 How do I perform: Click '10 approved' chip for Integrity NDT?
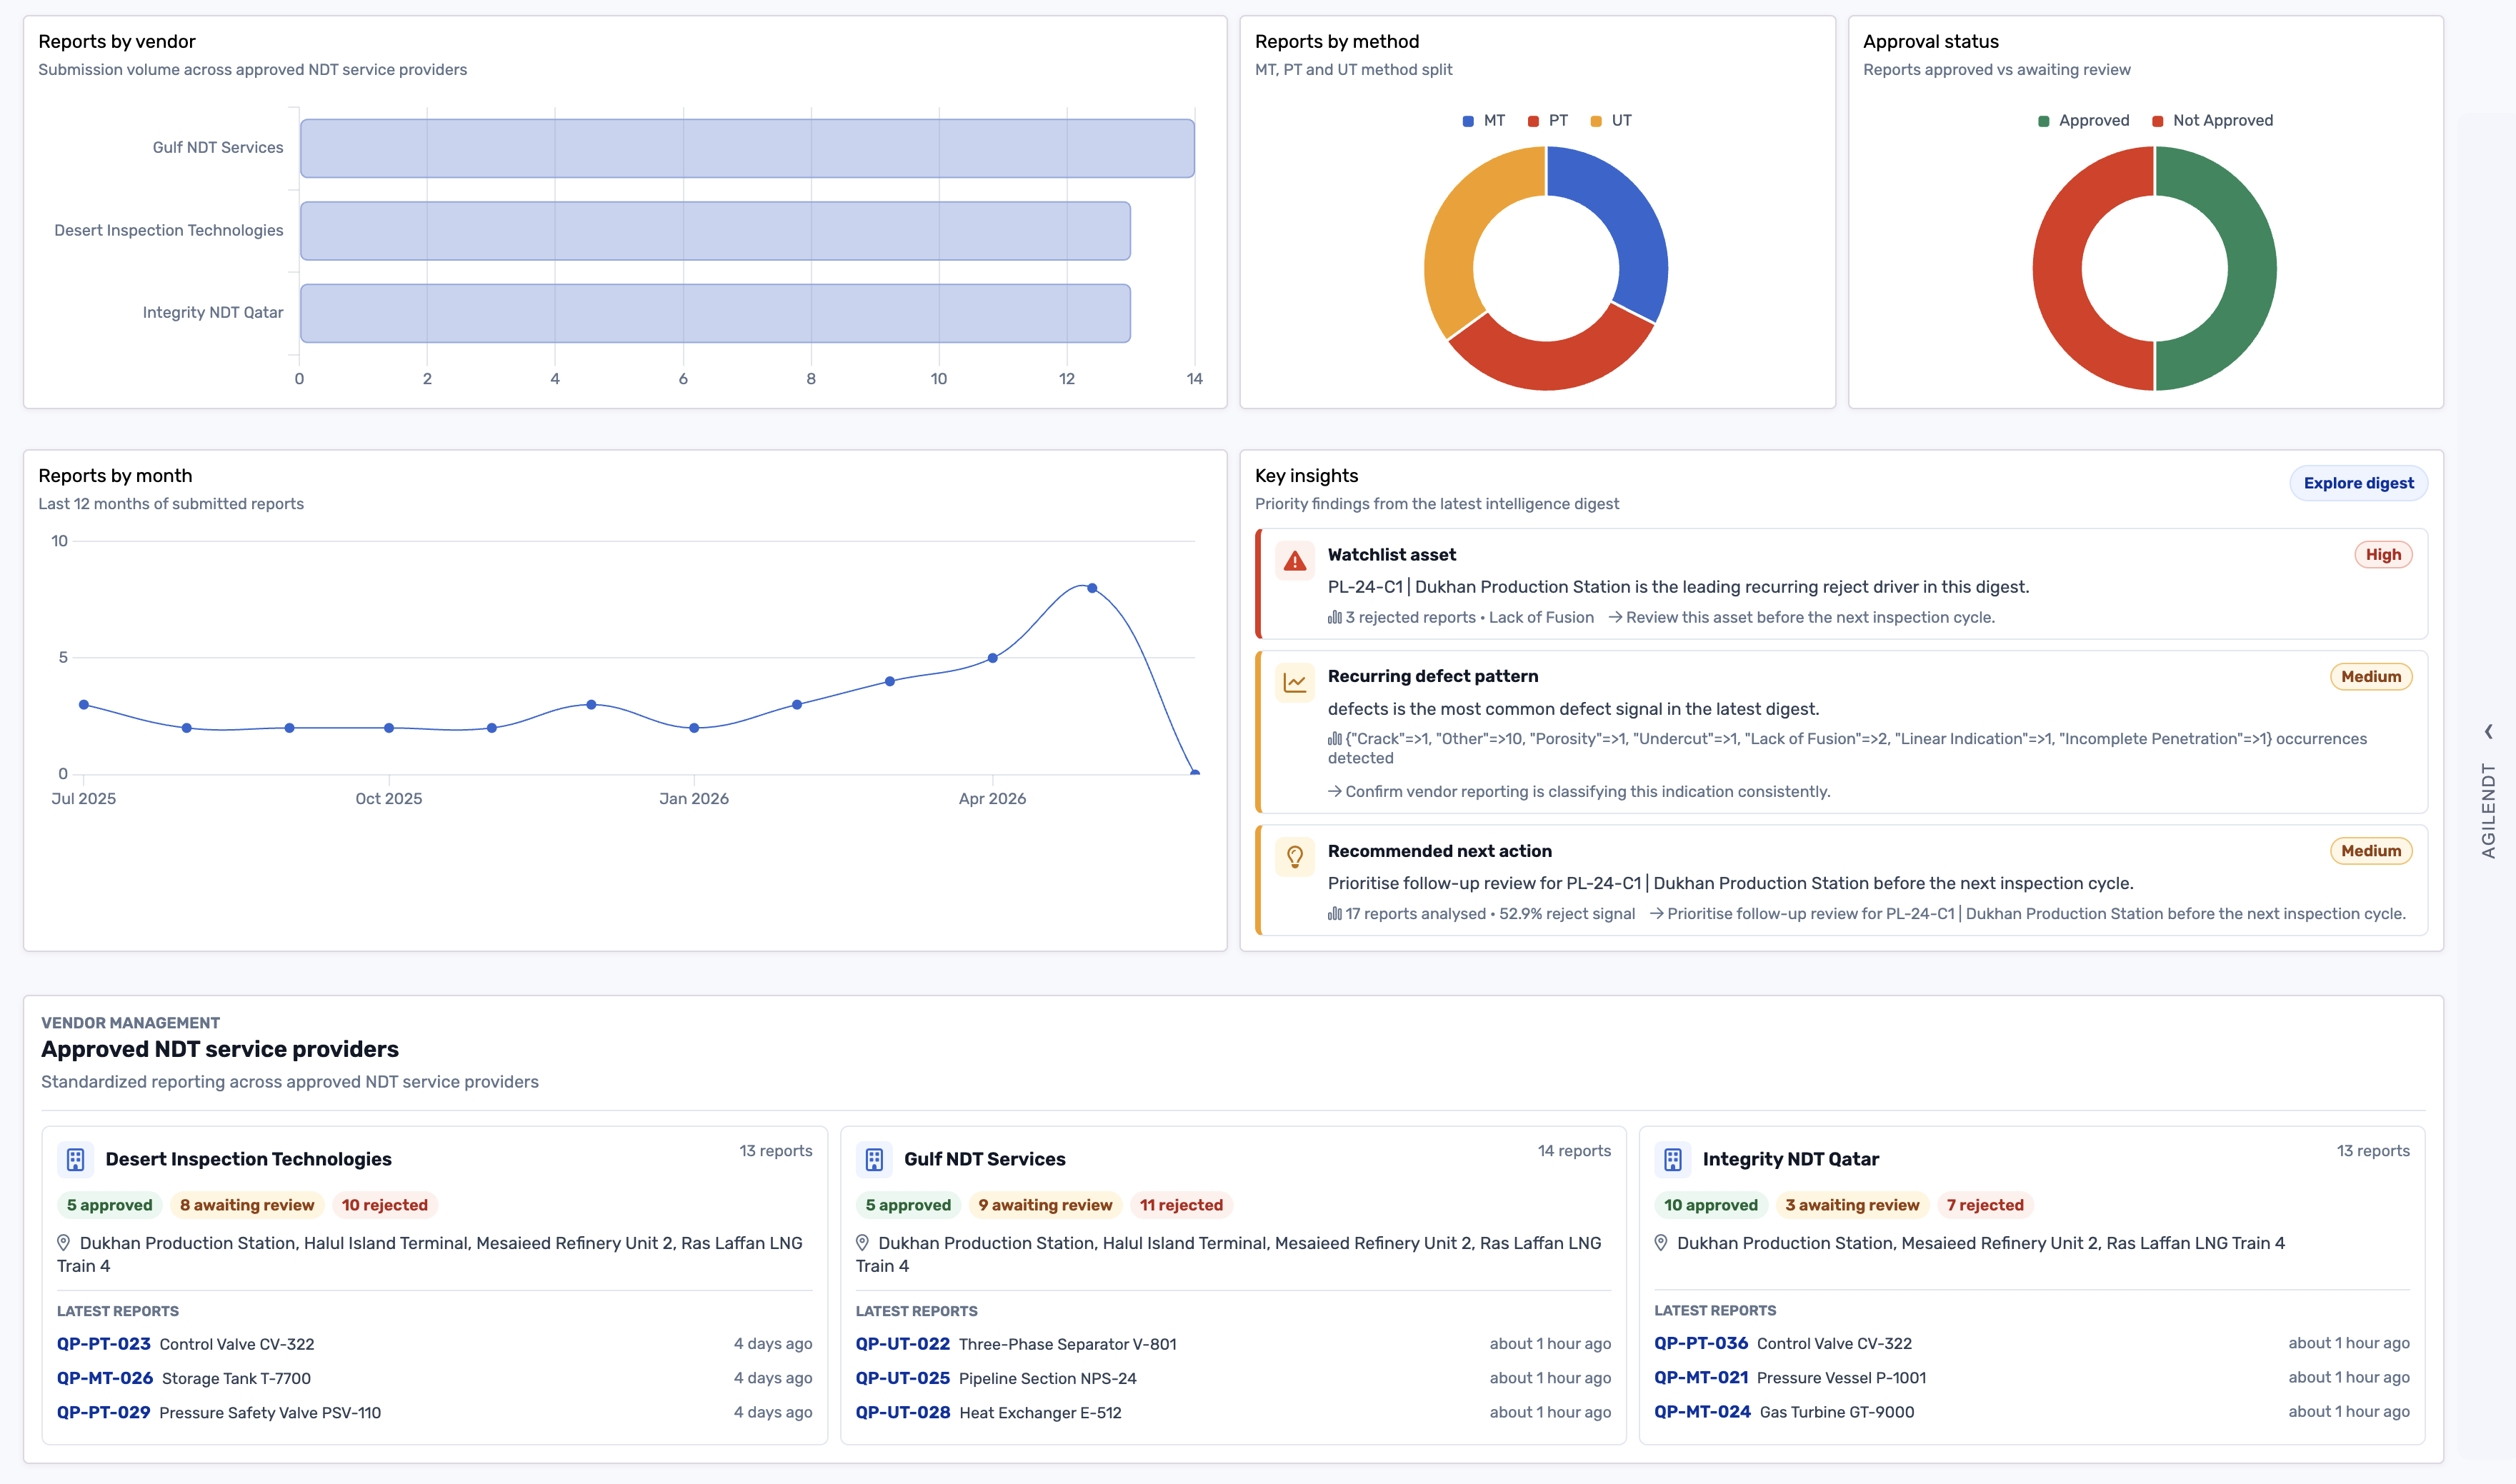point(1711,1205)
